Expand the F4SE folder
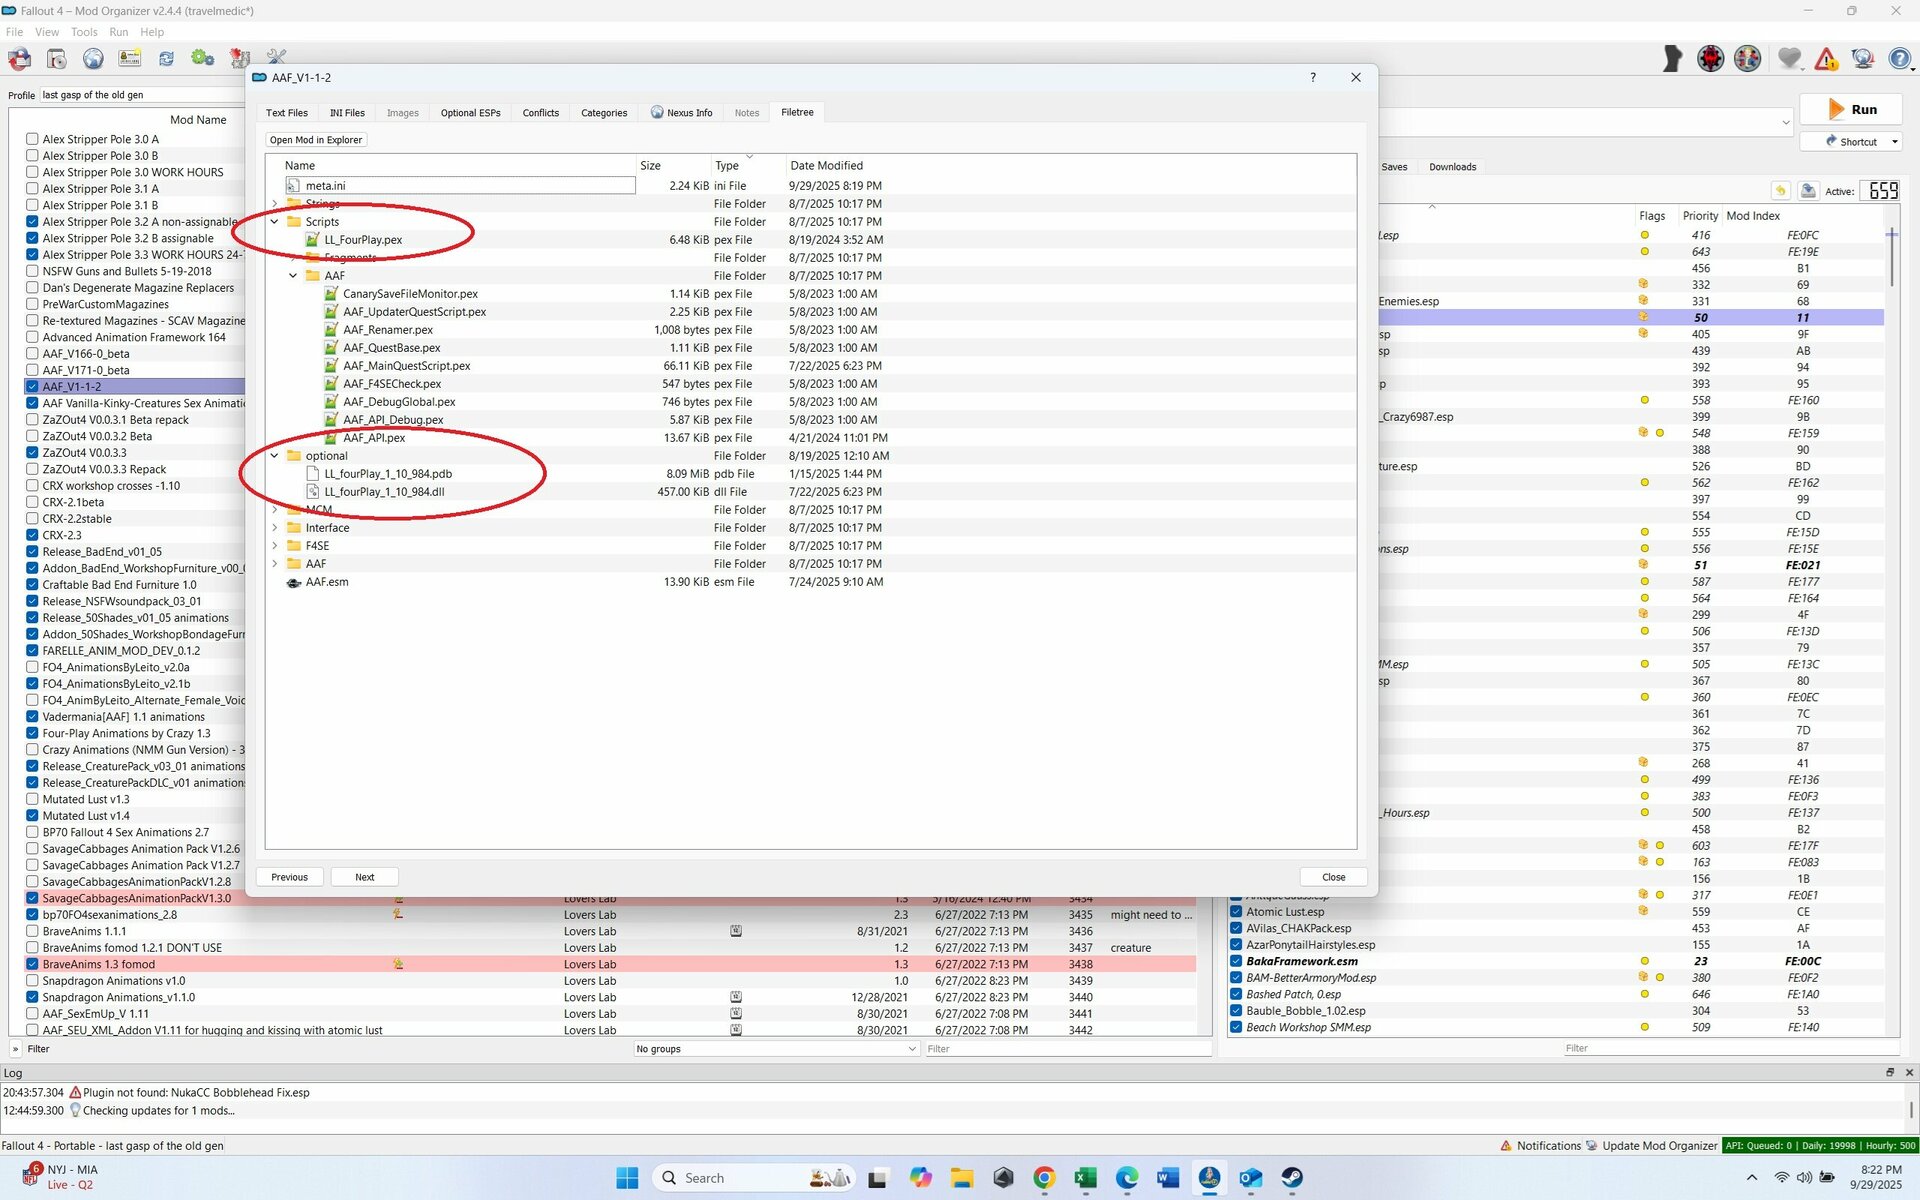Screen dimensions: 1920x1200 tap(275, 546)
